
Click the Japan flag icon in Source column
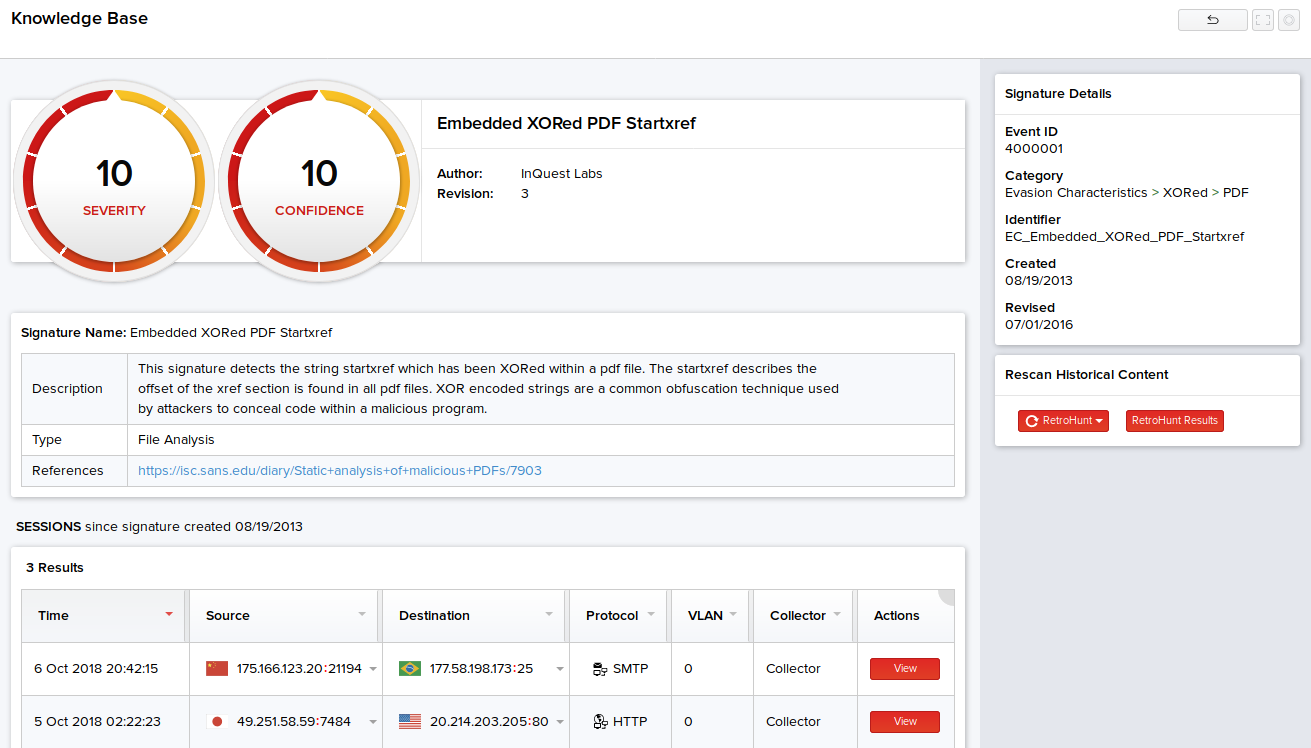pos(216,722)
